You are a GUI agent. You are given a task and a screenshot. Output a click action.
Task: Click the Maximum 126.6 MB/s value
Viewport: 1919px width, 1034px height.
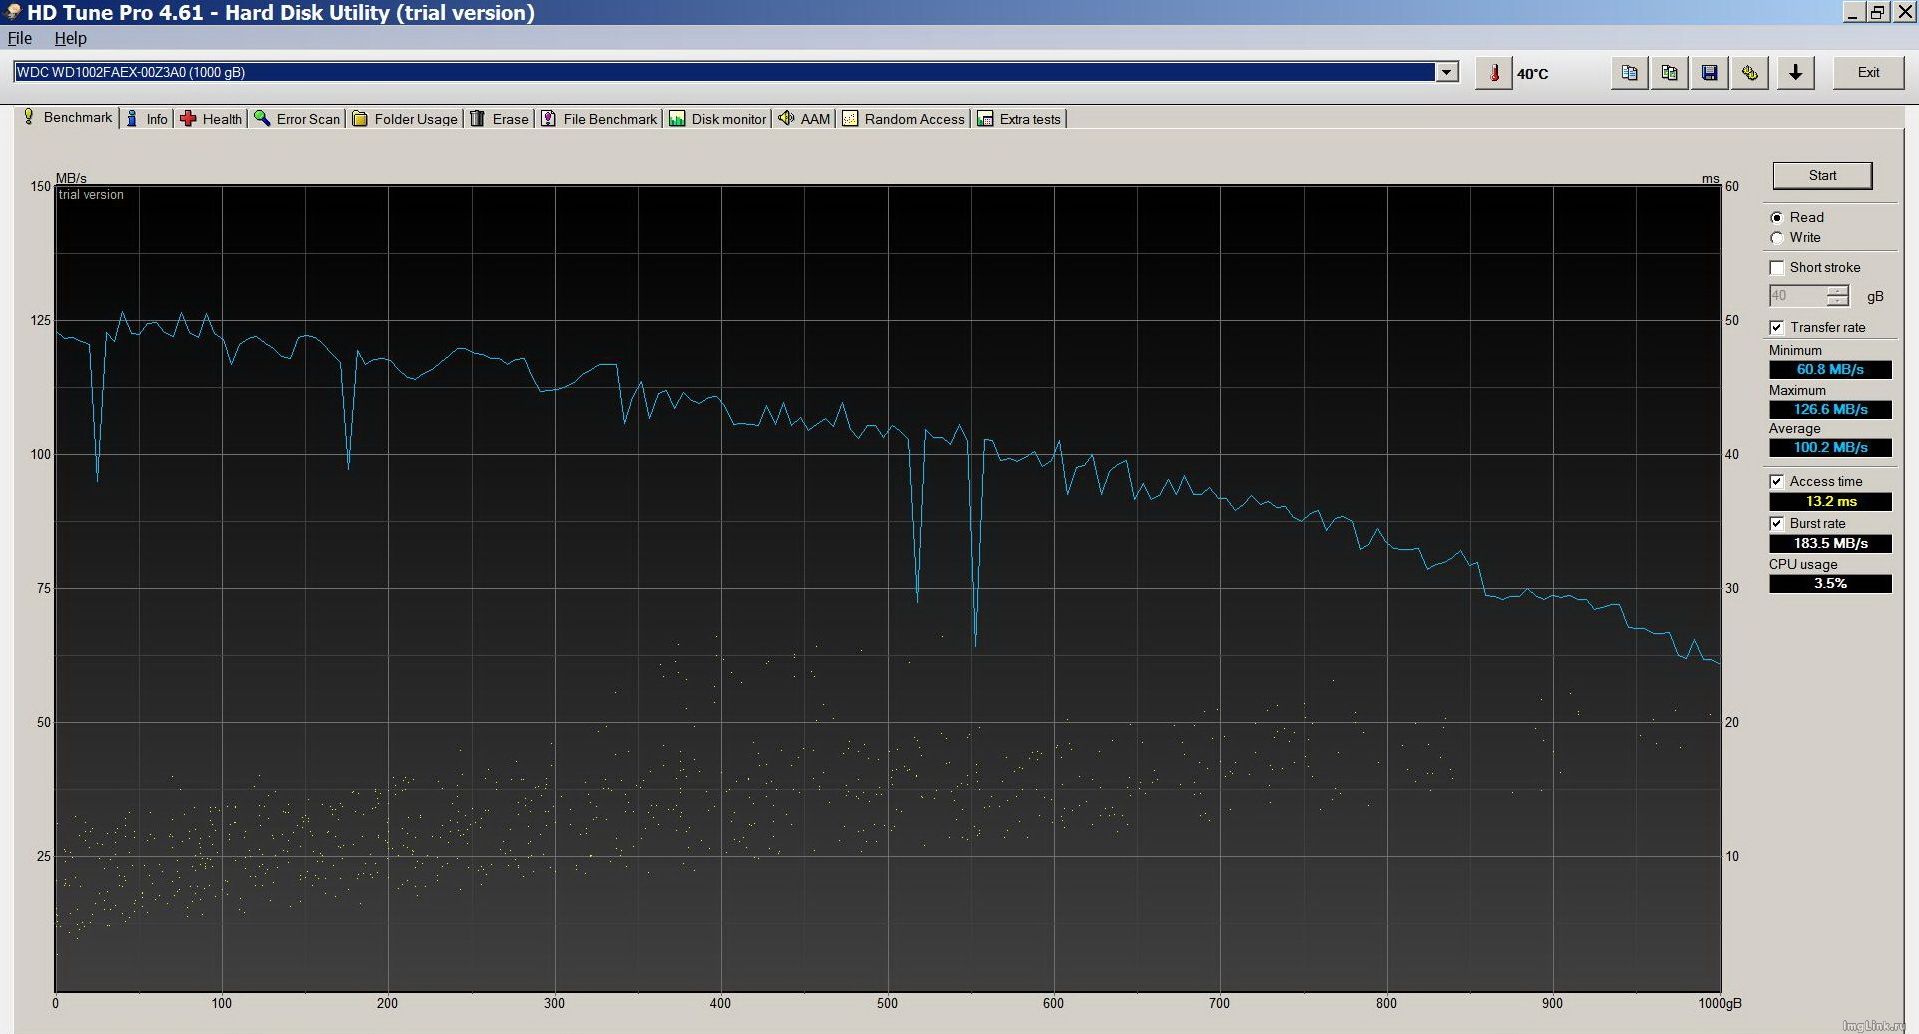coord(1830,410)
